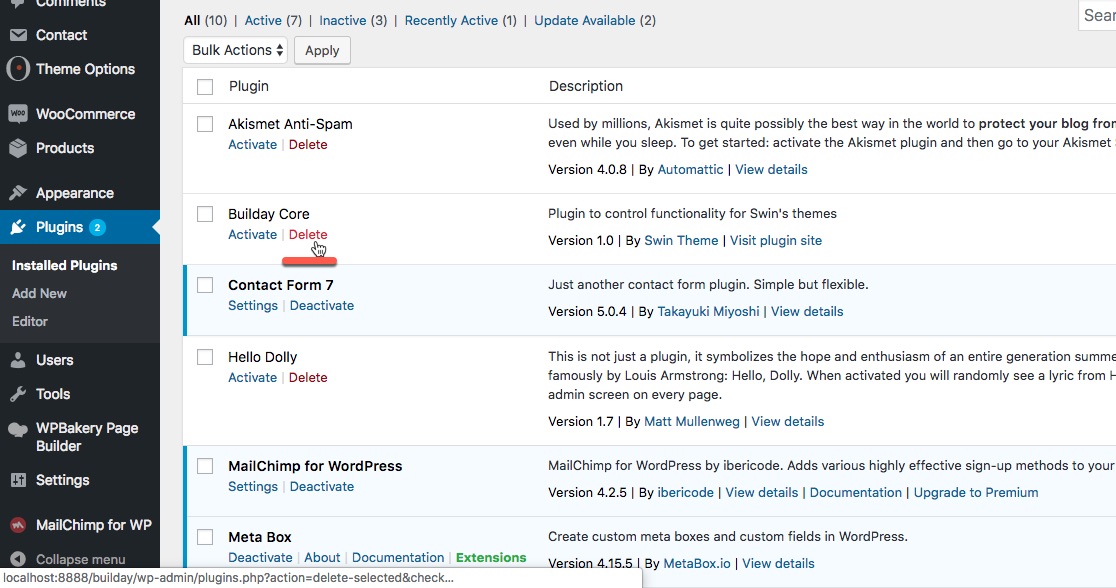
Task: Click the Plugins plug icon
Action: coord(19,227)
